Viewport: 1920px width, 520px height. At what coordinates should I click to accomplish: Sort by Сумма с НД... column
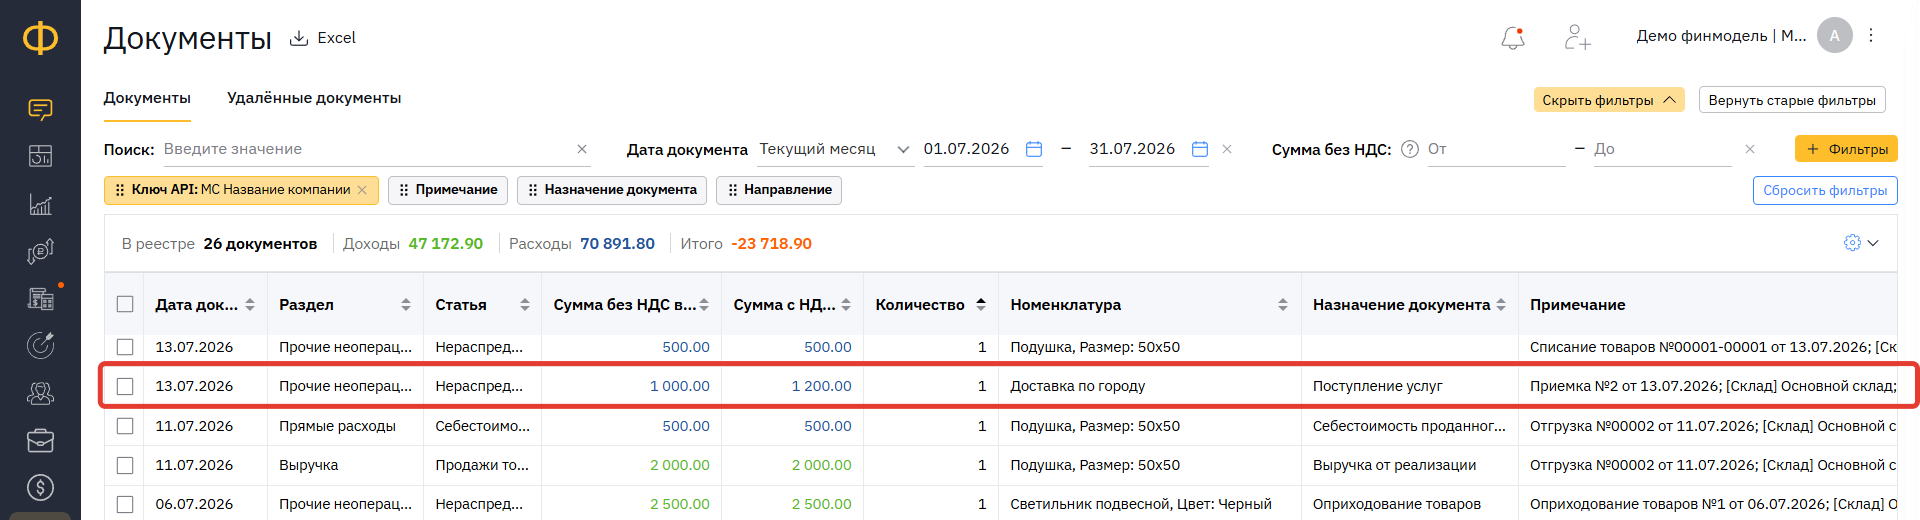pos(846,304)
